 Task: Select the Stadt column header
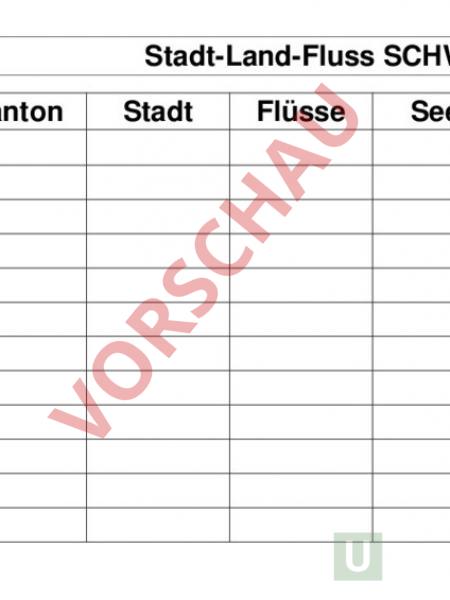[158, 111]
